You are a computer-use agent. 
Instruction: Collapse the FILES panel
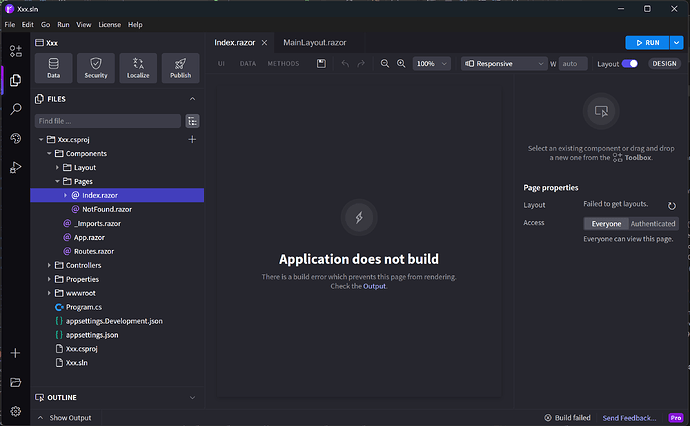pos(192,99)
